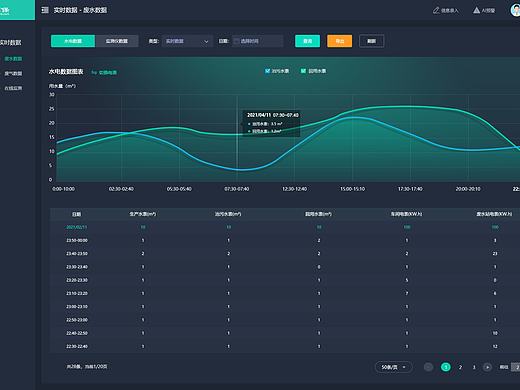The height and width of the screenshot is (390, 520).
Task: Click the 02:30-02:40 chart axis label
Action: 121,189
